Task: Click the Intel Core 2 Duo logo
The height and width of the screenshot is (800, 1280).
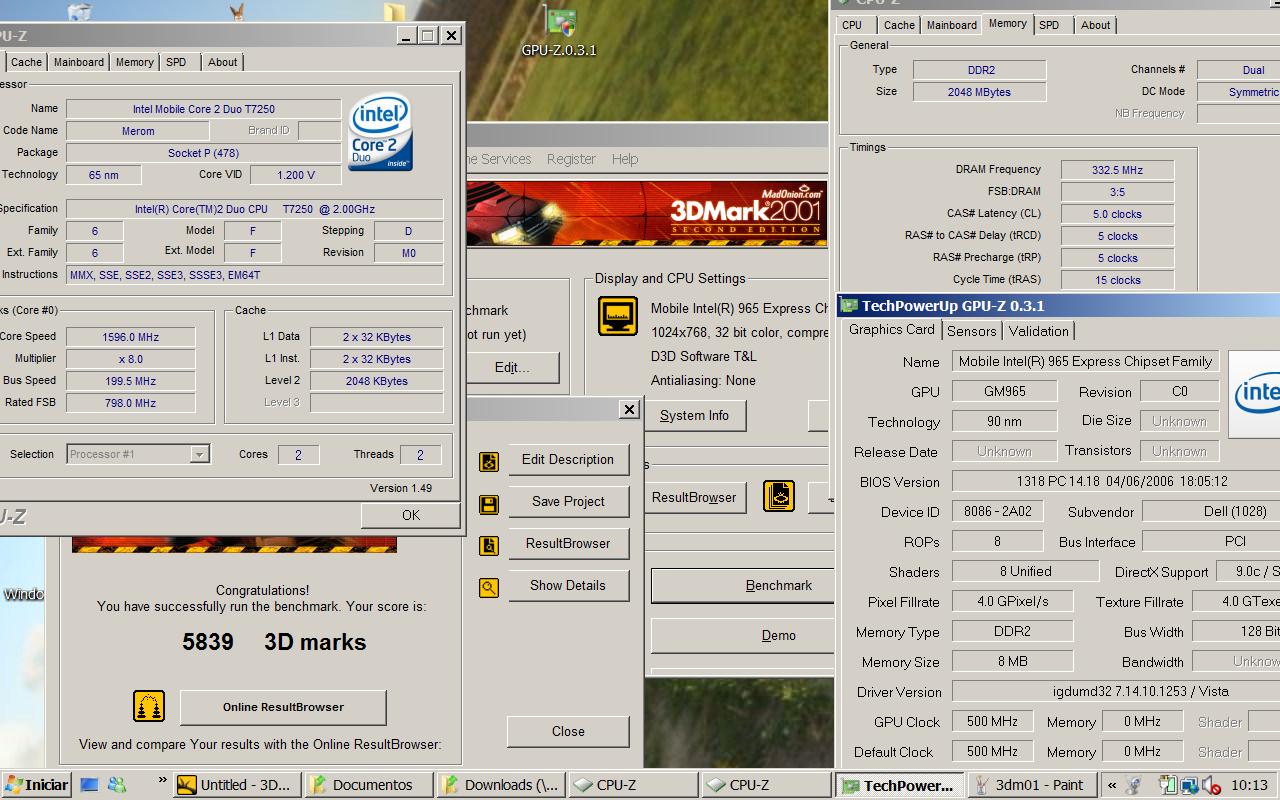Action: click(380, 131)
